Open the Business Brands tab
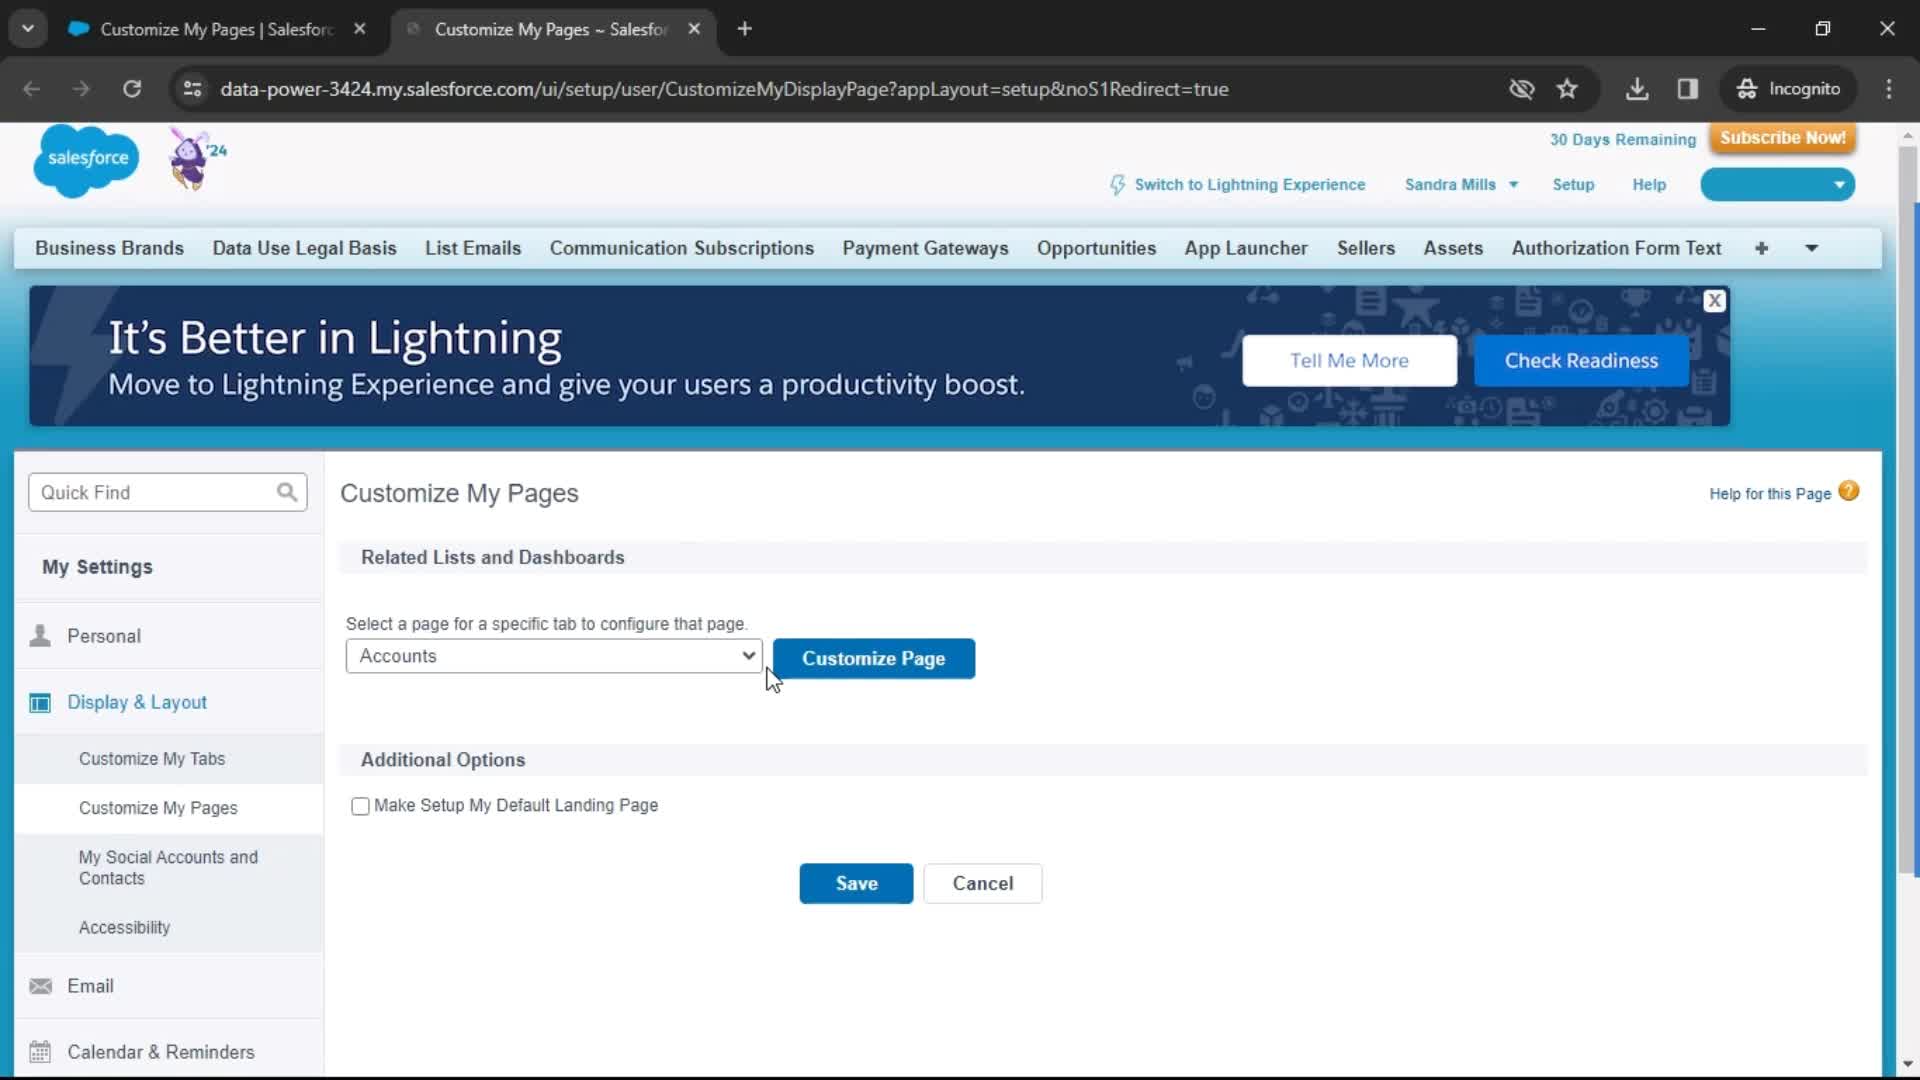This screenshot has width=1920, height=1080. click(109, 248)
